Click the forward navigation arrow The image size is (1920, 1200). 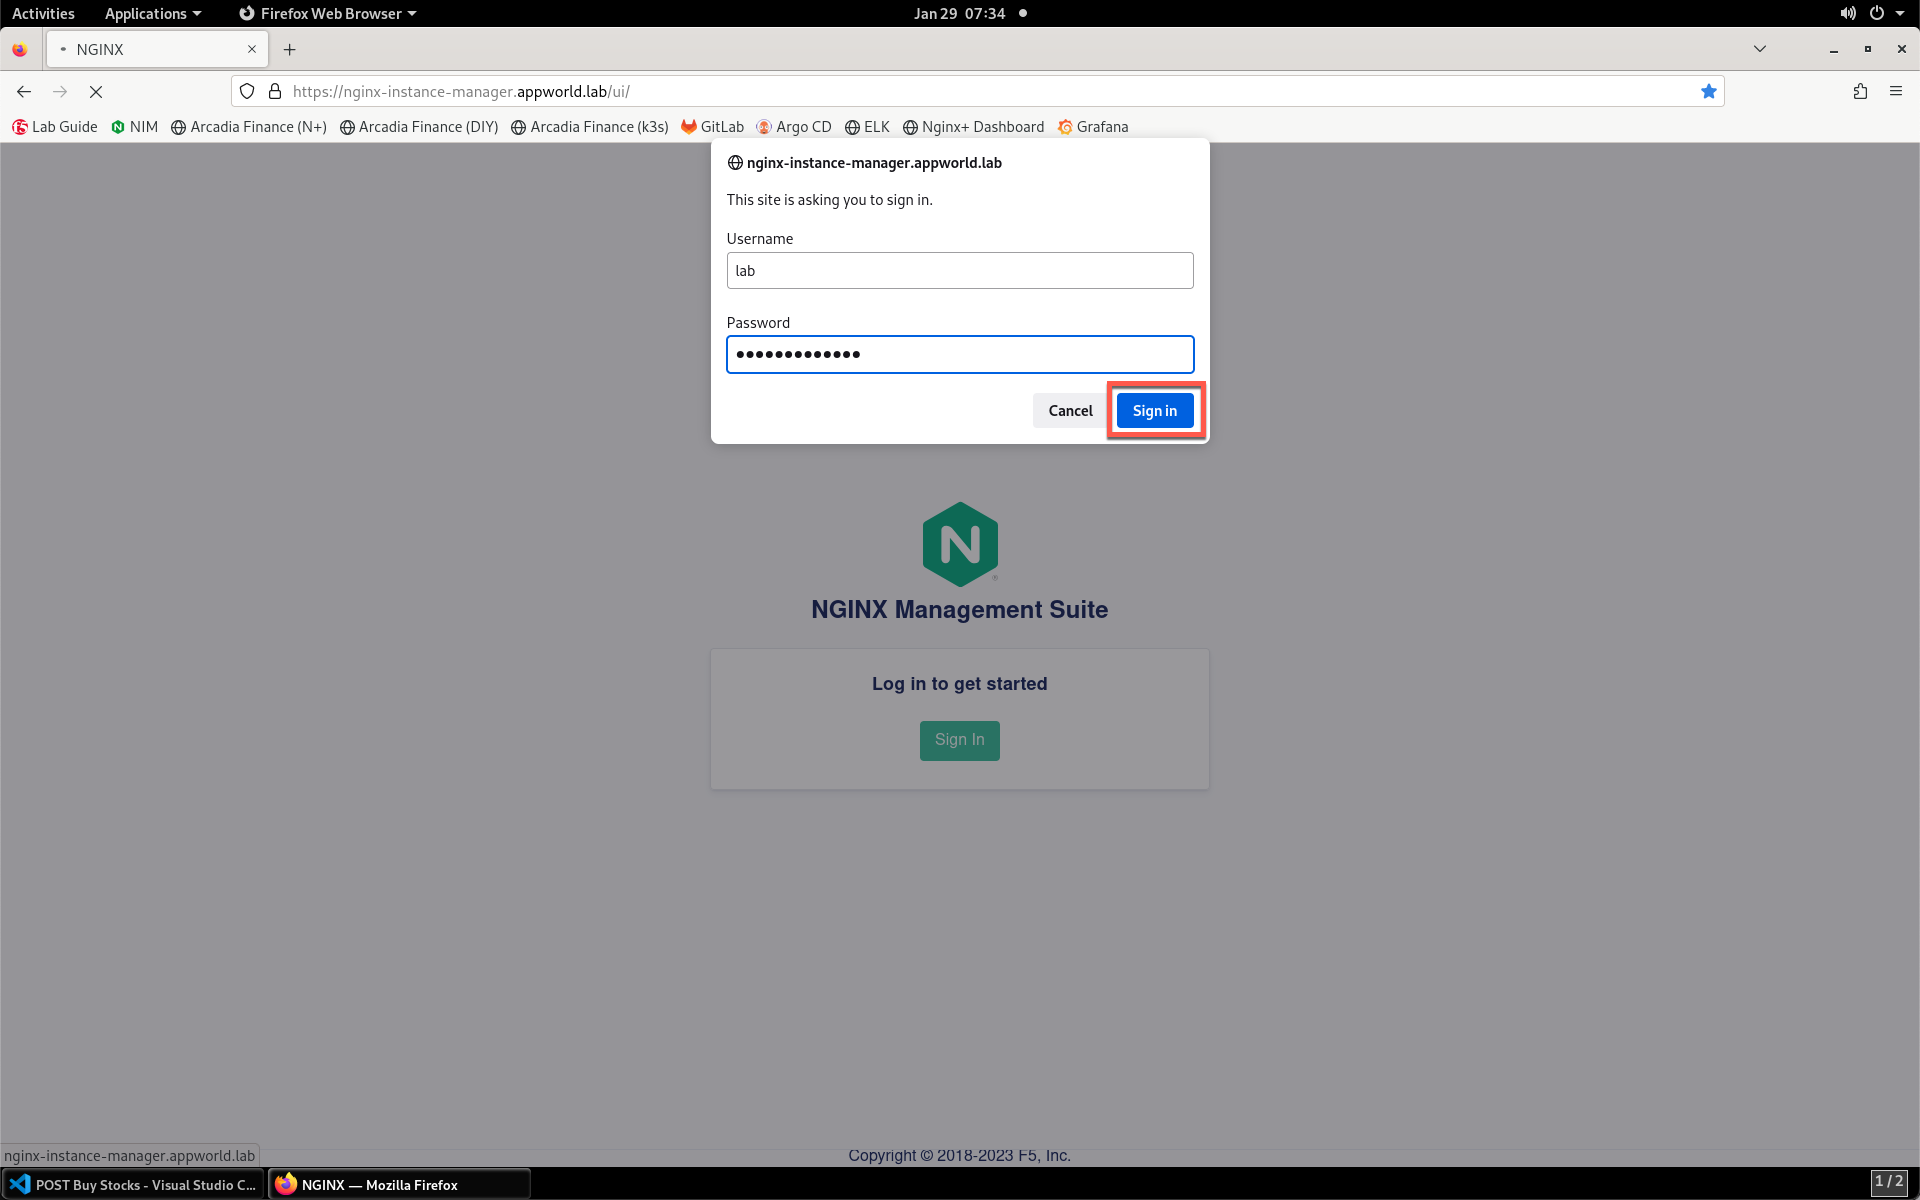coord(60,91)
